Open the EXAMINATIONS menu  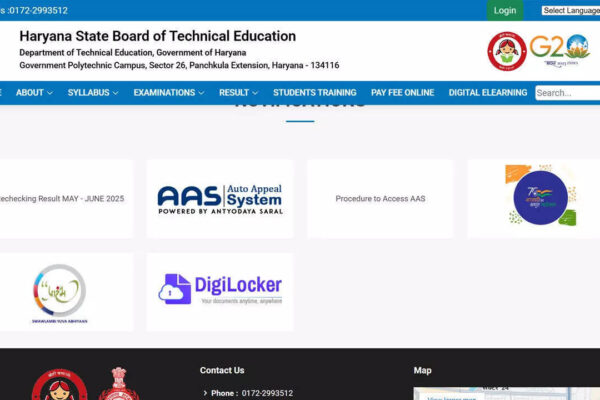click(x=164, y=93)
